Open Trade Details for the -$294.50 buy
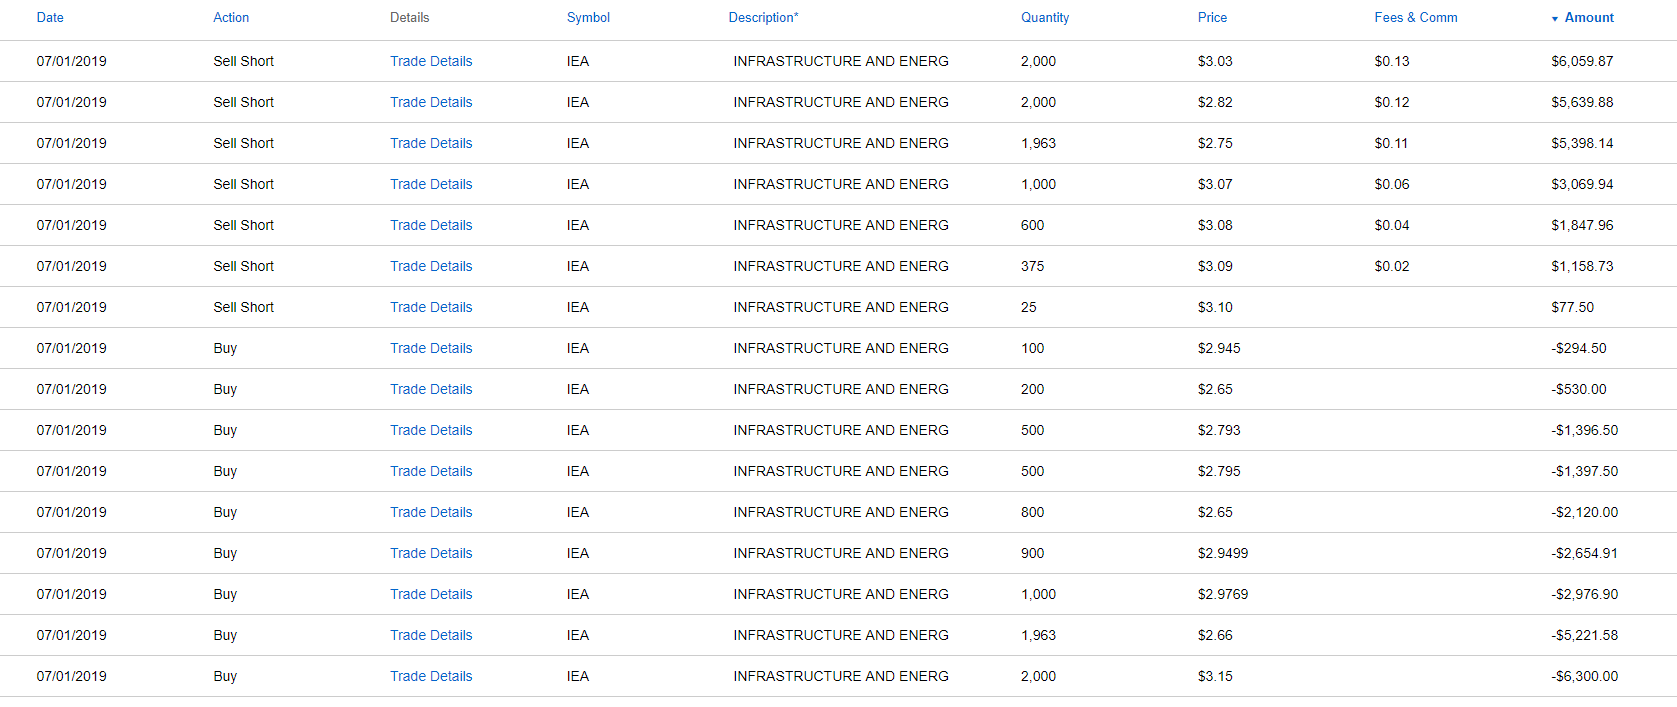The height and width of the screenshot is (707, 1677). coord(431,348)
